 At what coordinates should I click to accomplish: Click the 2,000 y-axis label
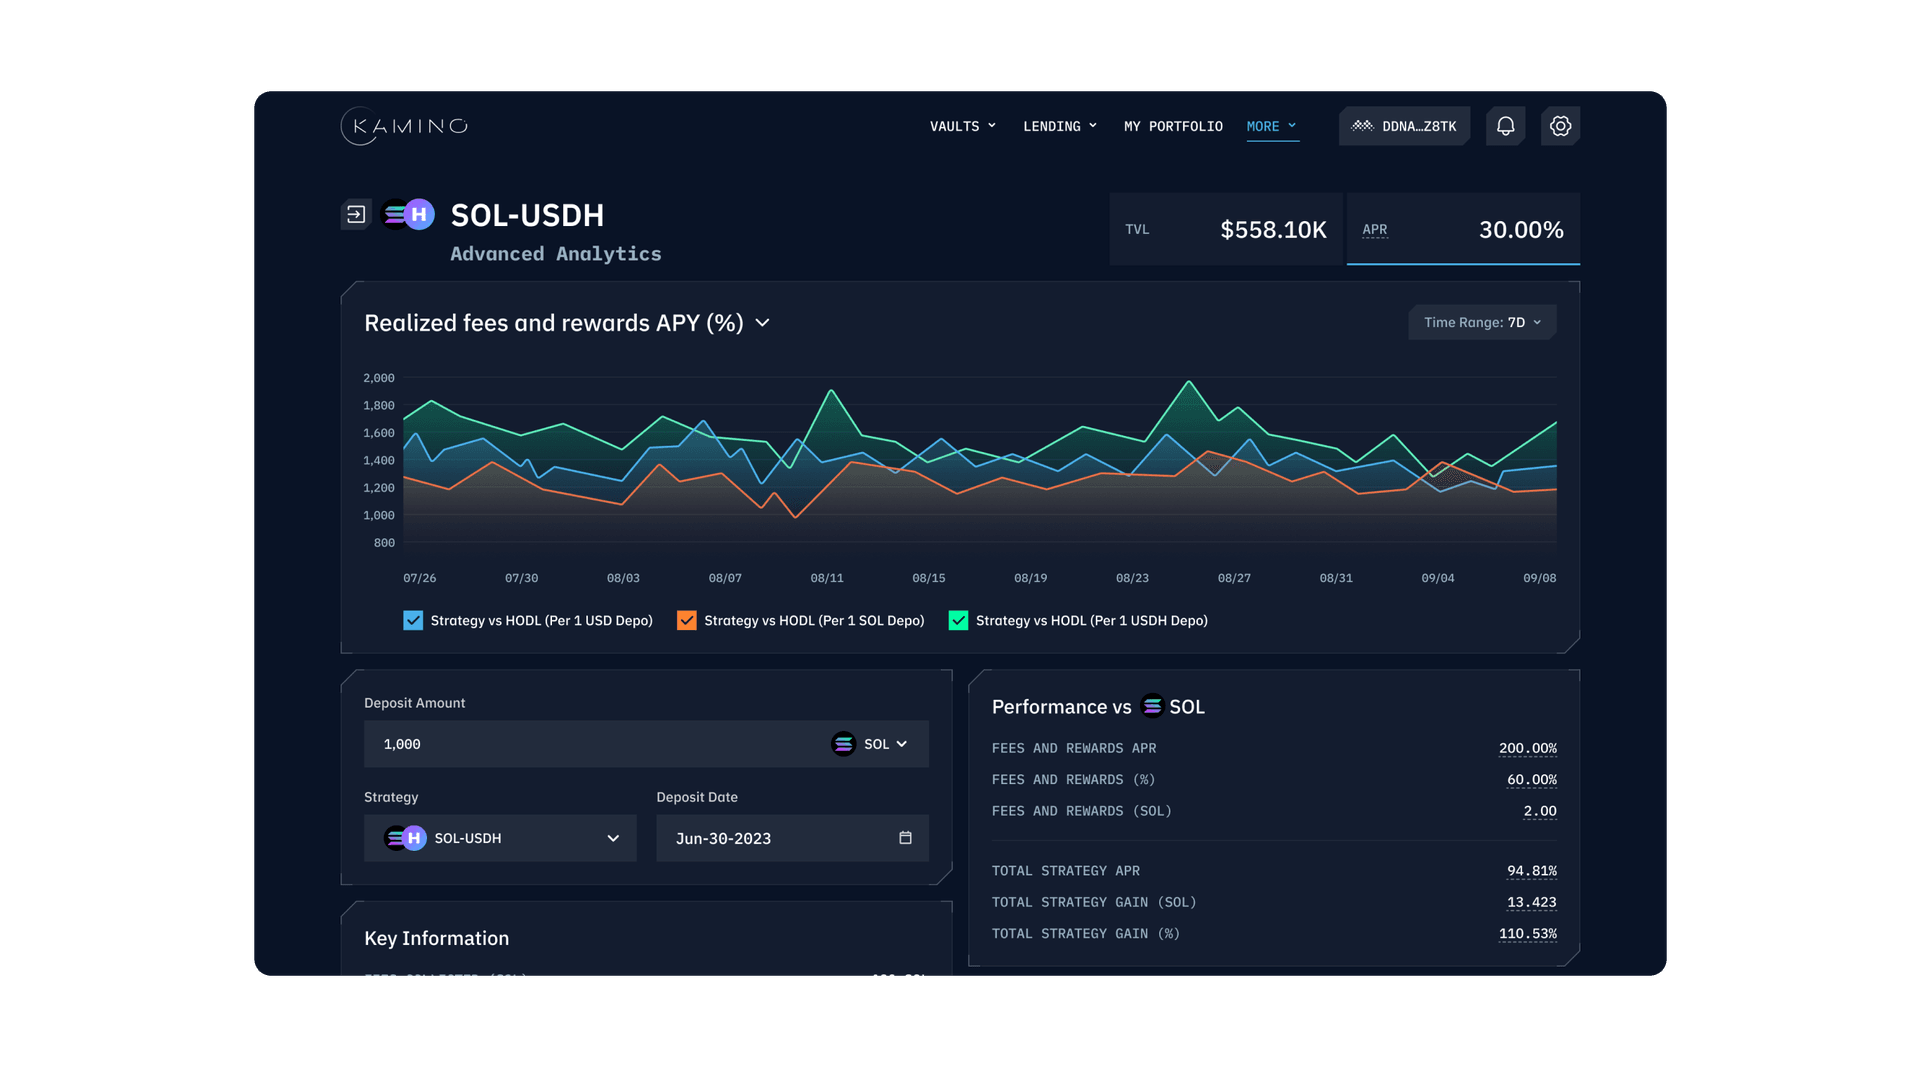[379, 378]
